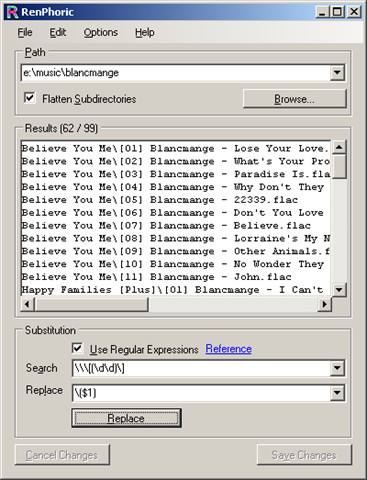Select row Happy Families [Plus]\[01] Blancmange
367x480 pixels.
176,290
